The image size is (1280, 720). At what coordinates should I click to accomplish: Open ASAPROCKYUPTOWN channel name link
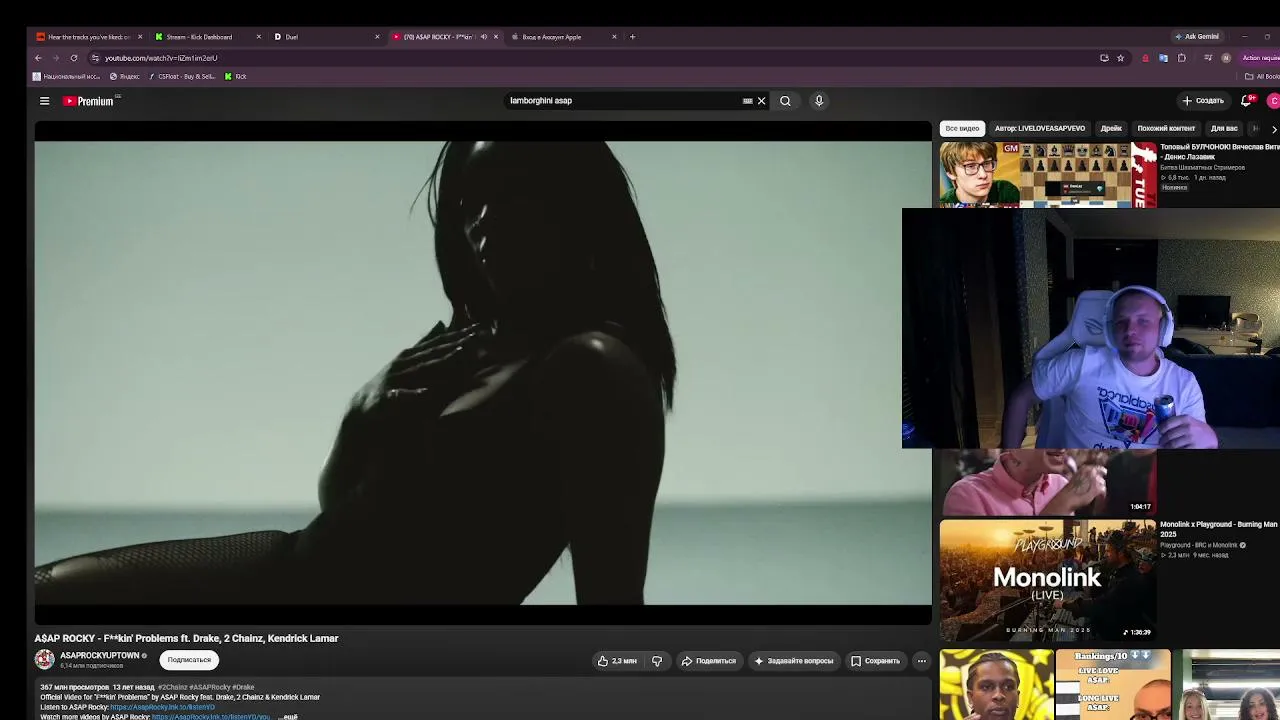pyautogui.click(x=99, y=656)
